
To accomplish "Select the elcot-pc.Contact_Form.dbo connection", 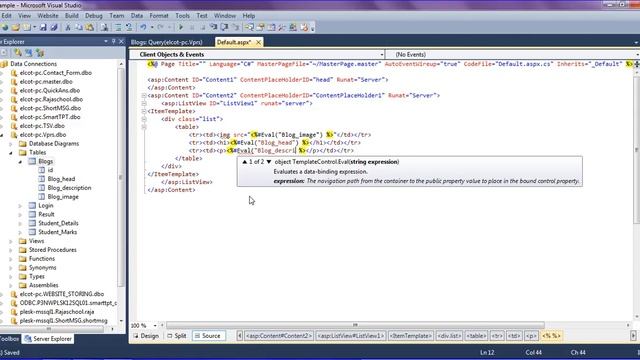I will click(56, 73).
